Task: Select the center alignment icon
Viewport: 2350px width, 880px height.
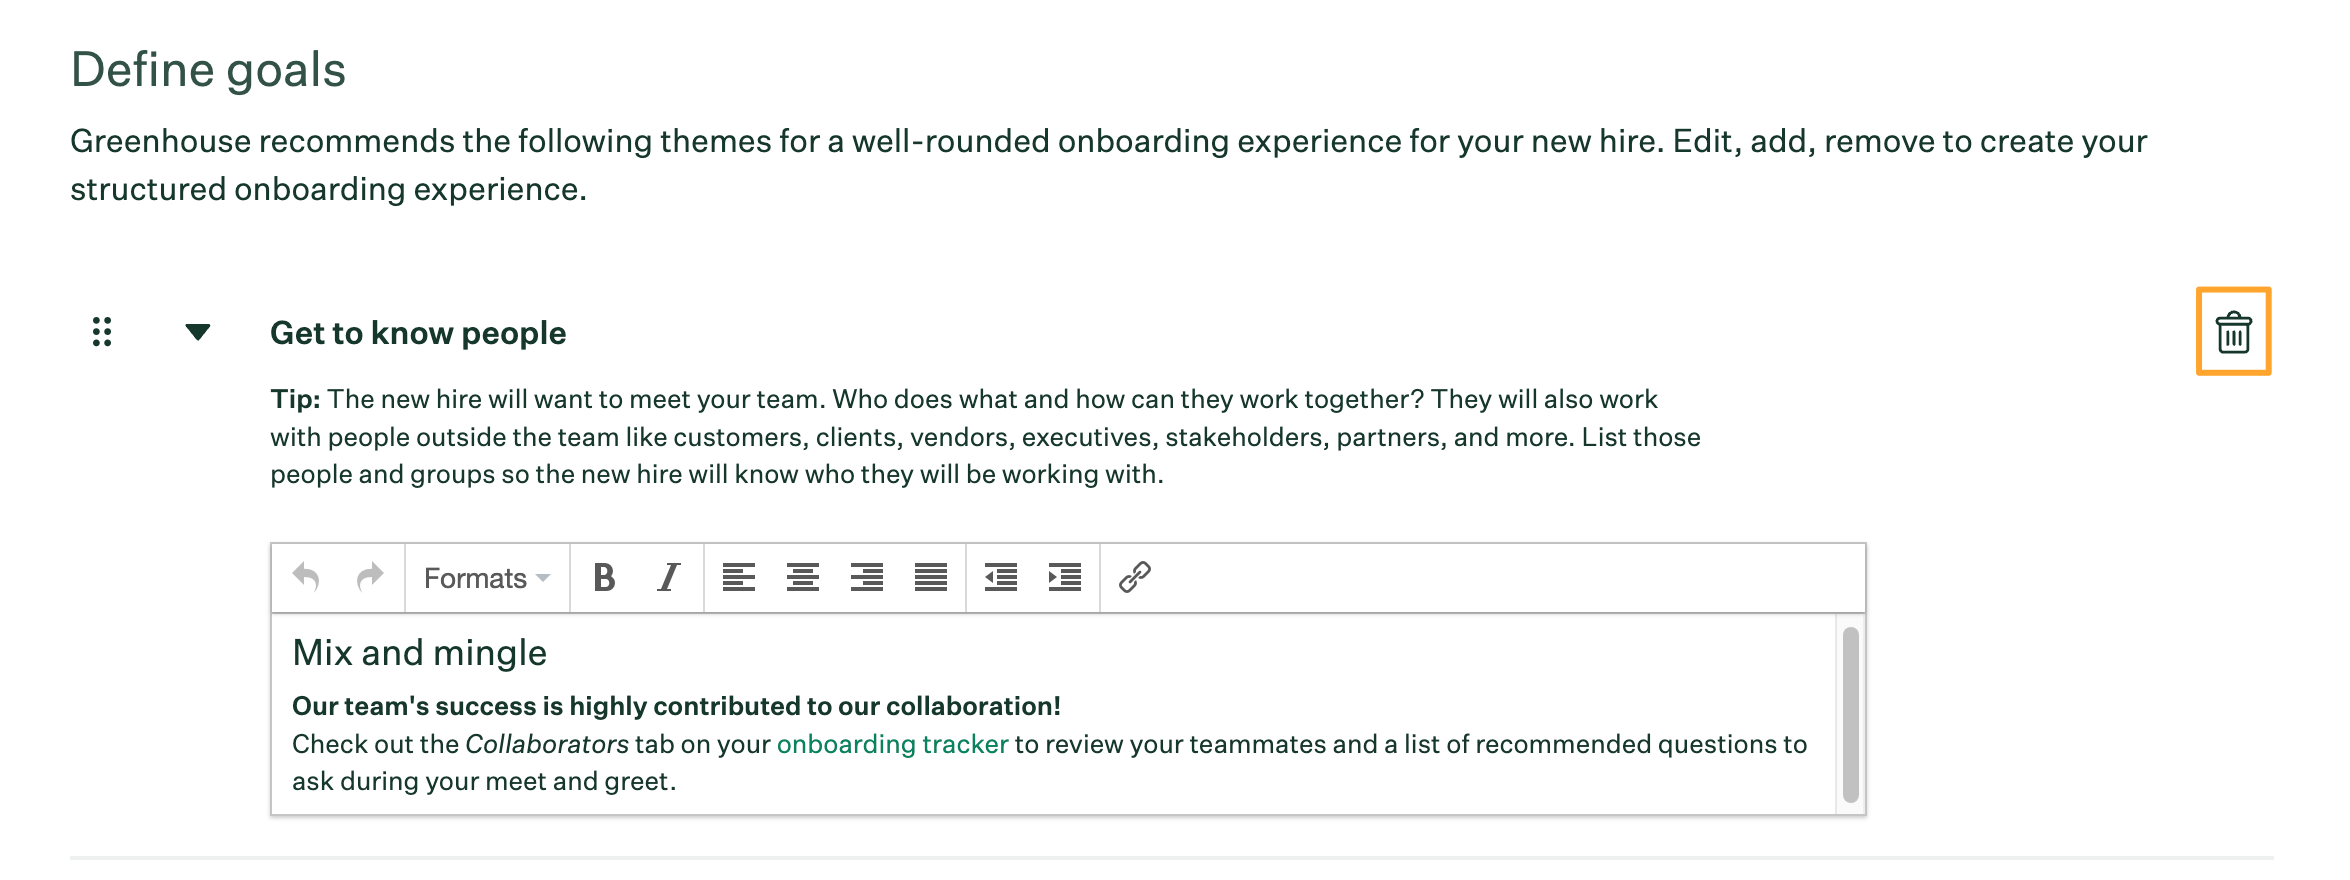Action: coord(803,577)
